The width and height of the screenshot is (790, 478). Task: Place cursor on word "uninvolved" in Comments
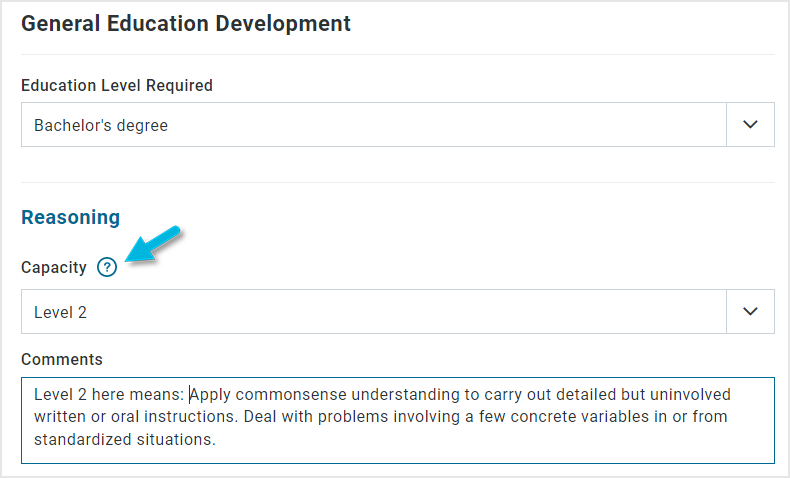coord(690,394)
